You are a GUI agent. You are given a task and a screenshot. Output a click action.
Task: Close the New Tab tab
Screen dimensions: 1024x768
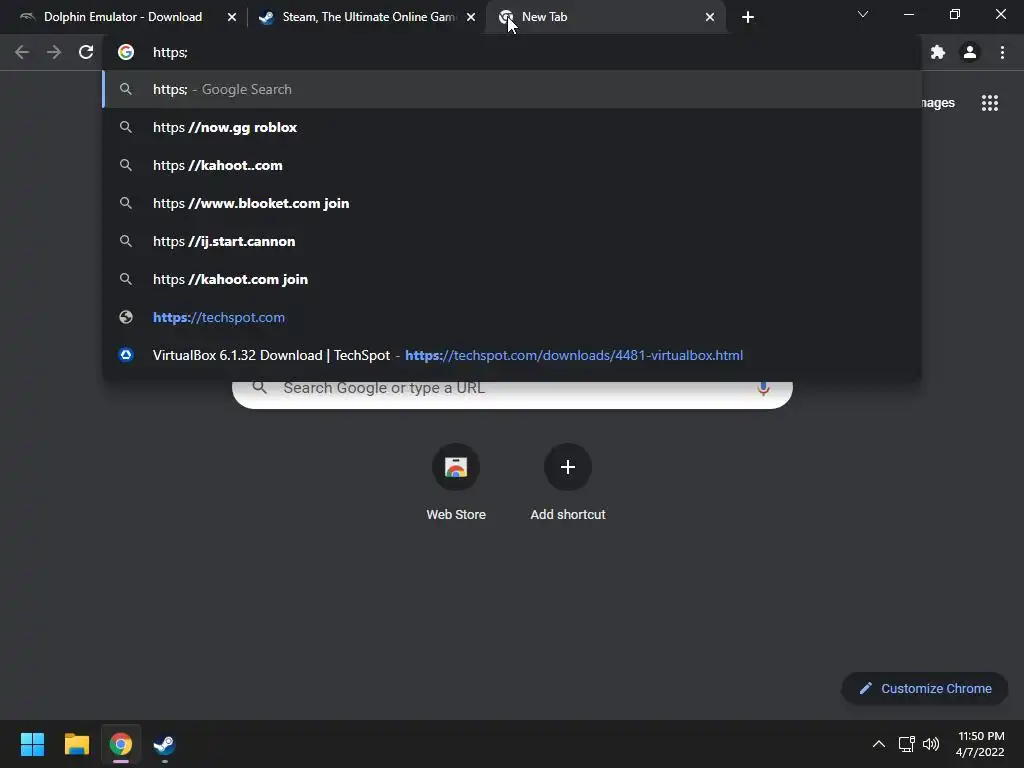pos(710,17)
